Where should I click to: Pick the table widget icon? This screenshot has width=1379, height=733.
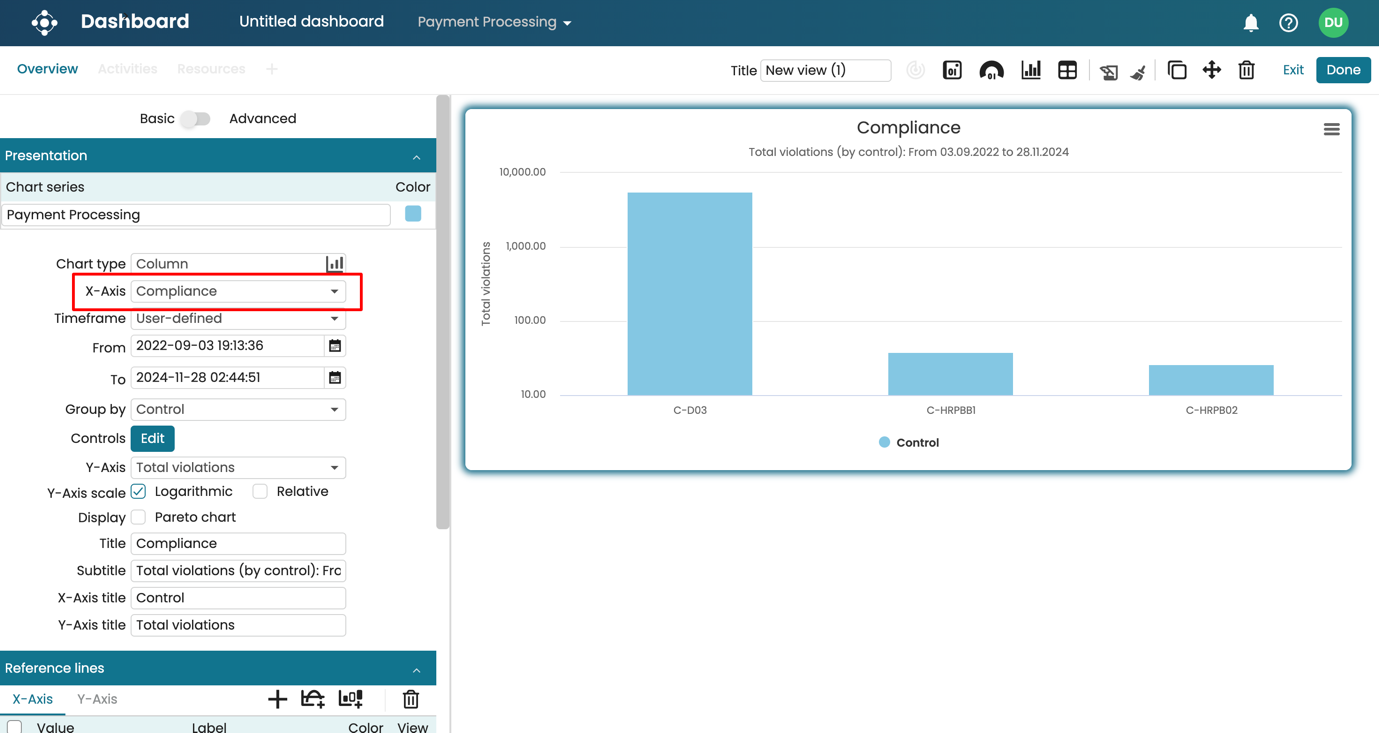click(1067, 70)
